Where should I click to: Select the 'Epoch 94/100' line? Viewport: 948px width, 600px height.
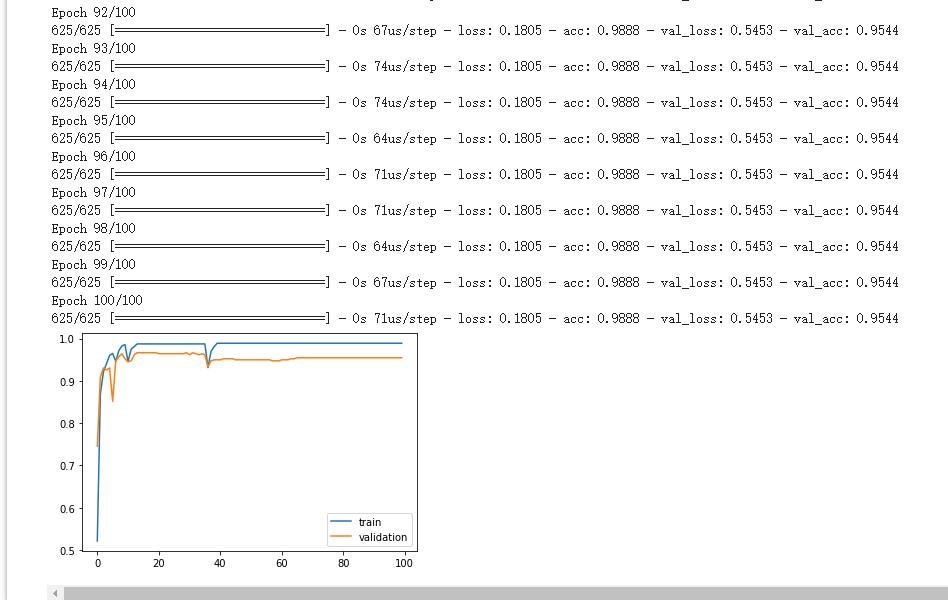[x=94, y=85]
